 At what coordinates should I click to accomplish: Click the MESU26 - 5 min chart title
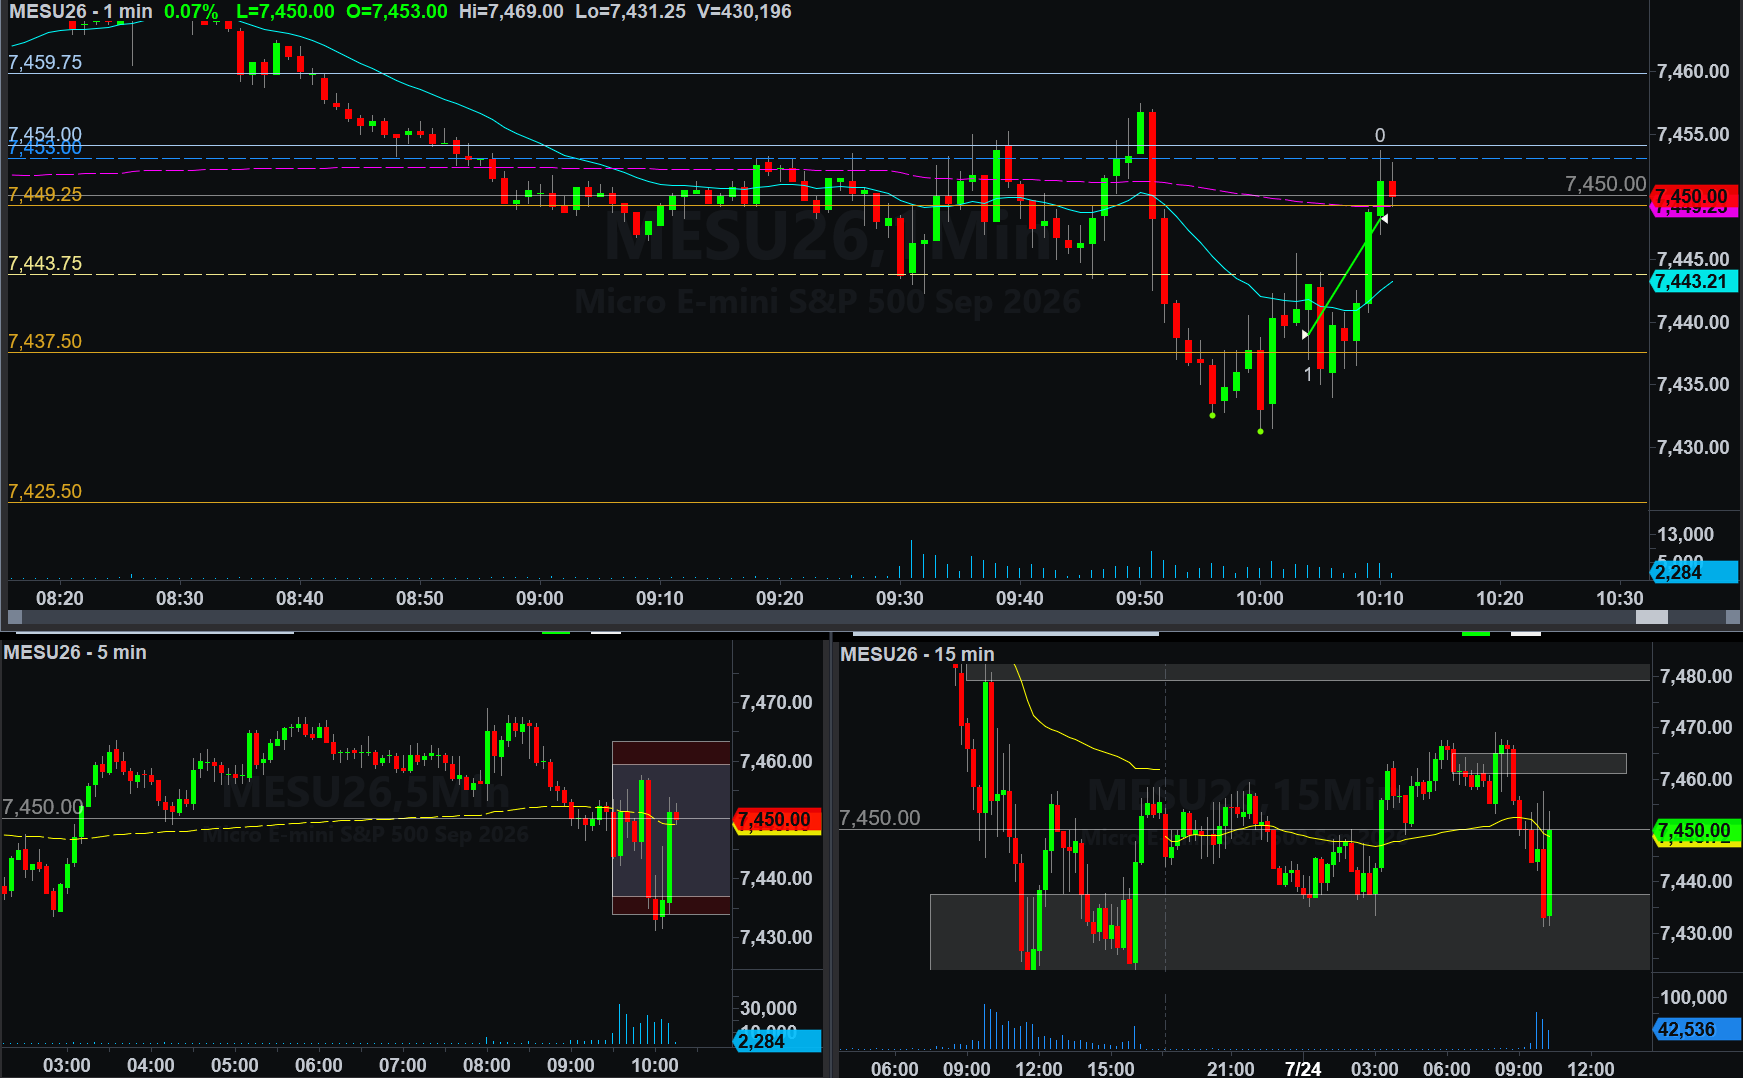click(x=75, y=652)
